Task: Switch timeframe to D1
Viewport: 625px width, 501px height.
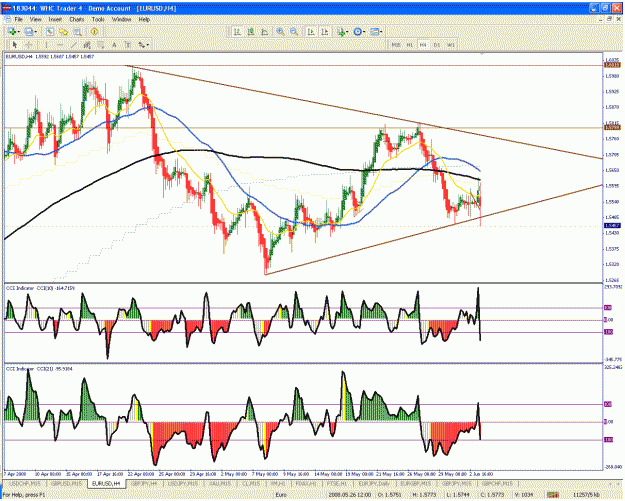Action: [436, 45]
